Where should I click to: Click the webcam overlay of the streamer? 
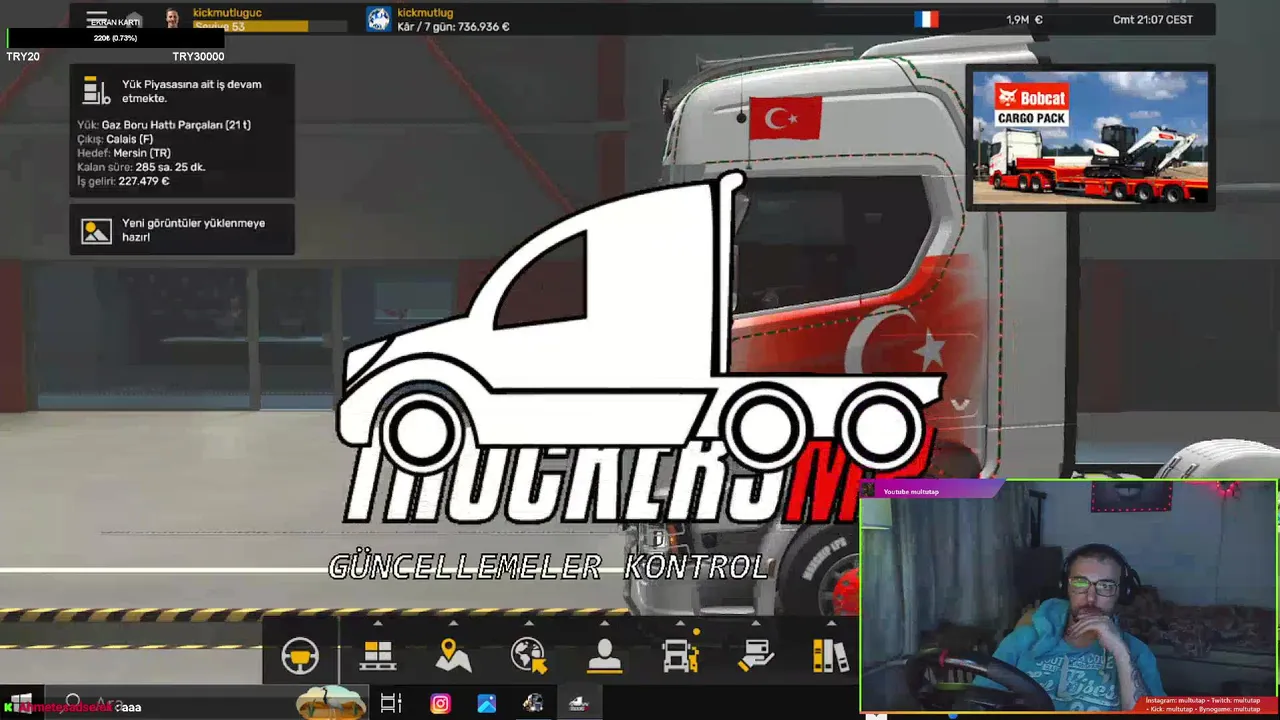click(1068, 597)
